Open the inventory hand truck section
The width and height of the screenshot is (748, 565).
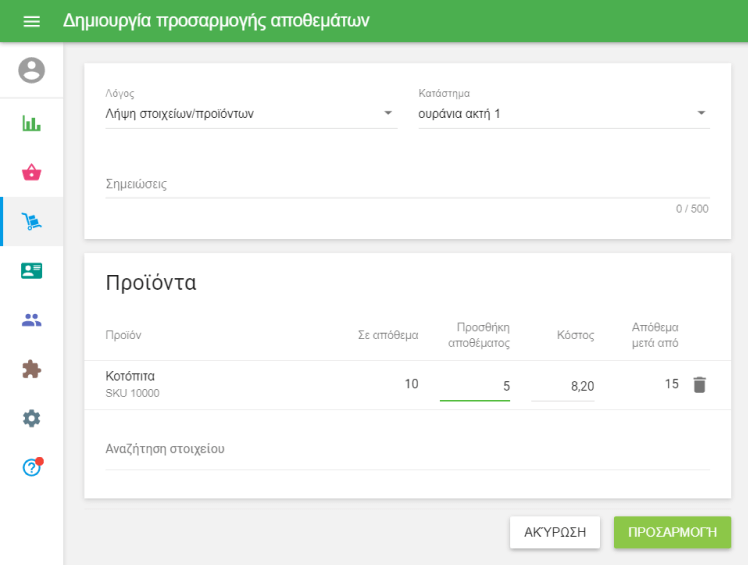tap(31, 221)
